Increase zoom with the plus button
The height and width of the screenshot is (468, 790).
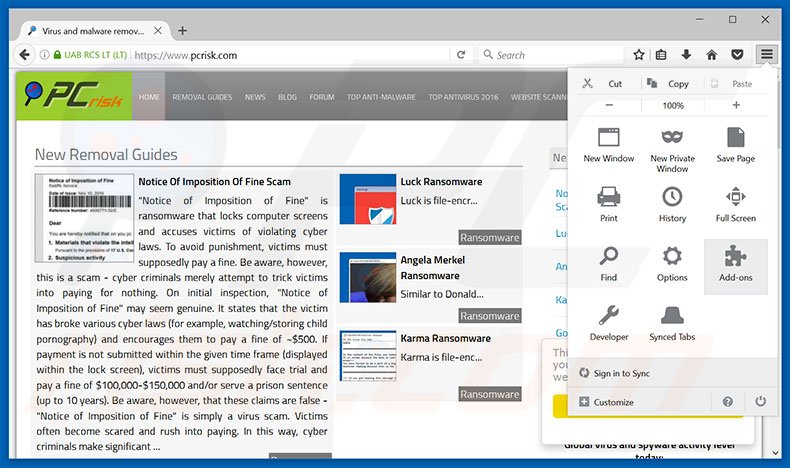pos(736,105)
